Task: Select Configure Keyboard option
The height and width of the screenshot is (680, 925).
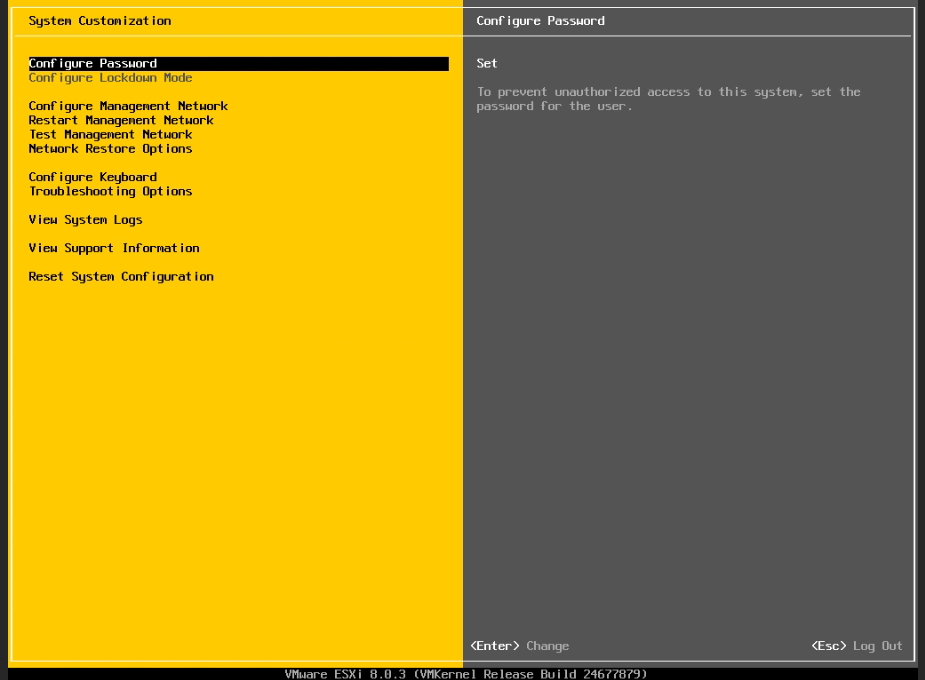Action: point(93,177)
